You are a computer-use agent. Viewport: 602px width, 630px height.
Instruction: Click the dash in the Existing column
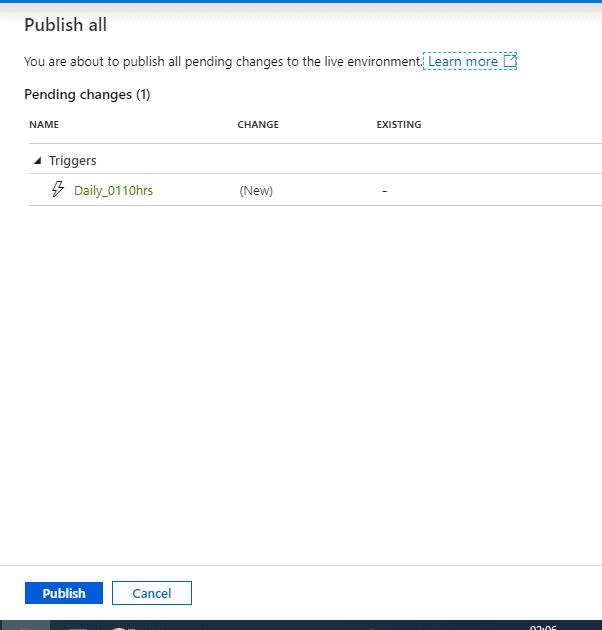coord(385,190)
